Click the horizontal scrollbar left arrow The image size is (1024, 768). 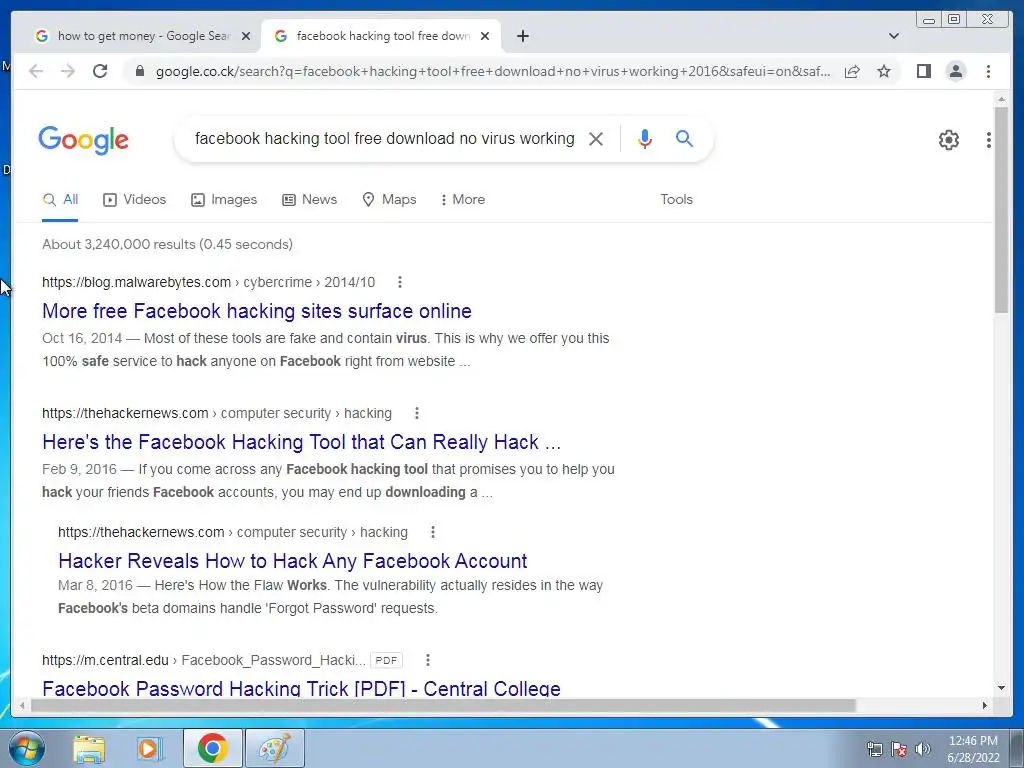(22, 705)
